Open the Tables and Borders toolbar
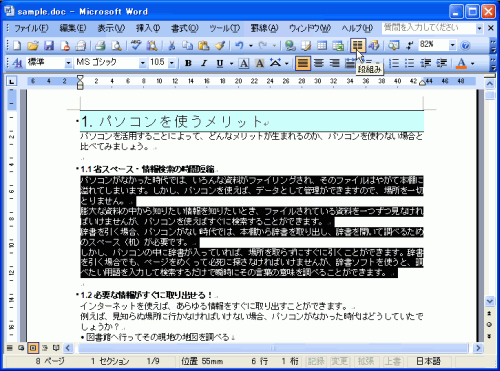Screen dimensions: 500x371 click(306, 45)
